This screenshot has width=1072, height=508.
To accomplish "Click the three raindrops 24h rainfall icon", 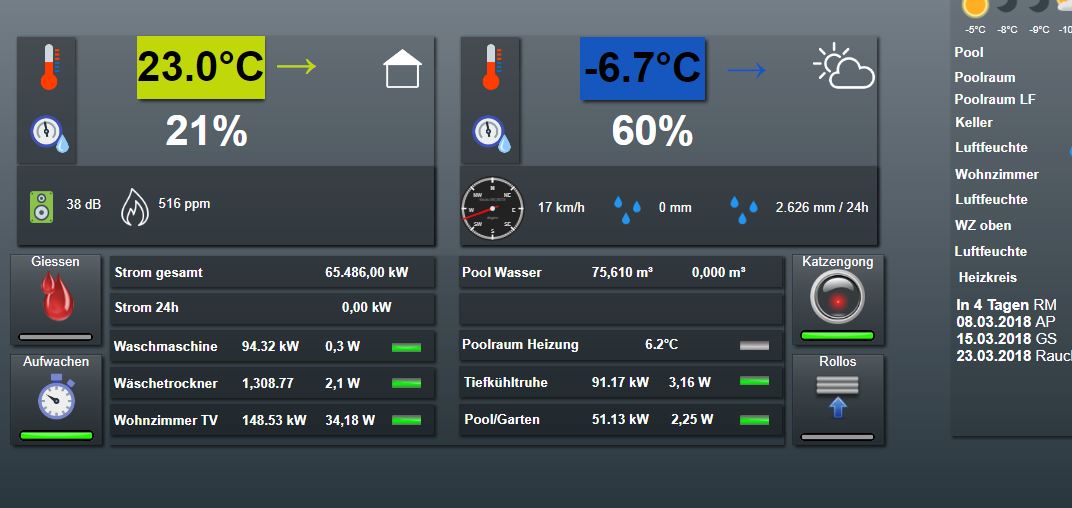I will pos(744,209).
